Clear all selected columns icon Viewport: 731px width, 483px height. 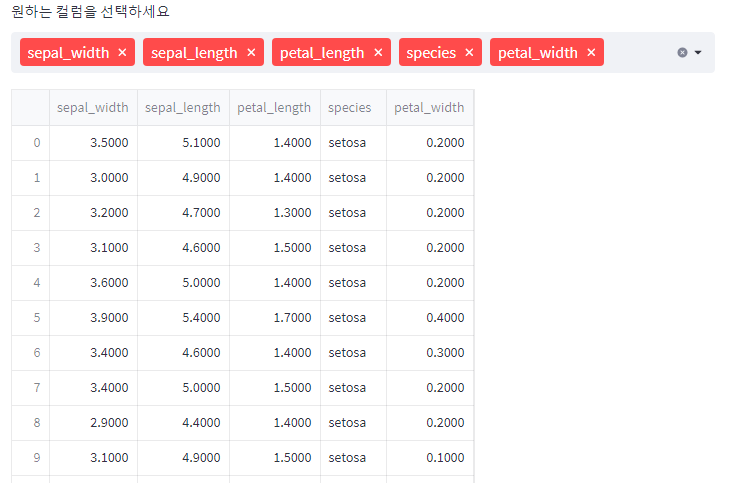pyautogui.click(x=682, y=52)
